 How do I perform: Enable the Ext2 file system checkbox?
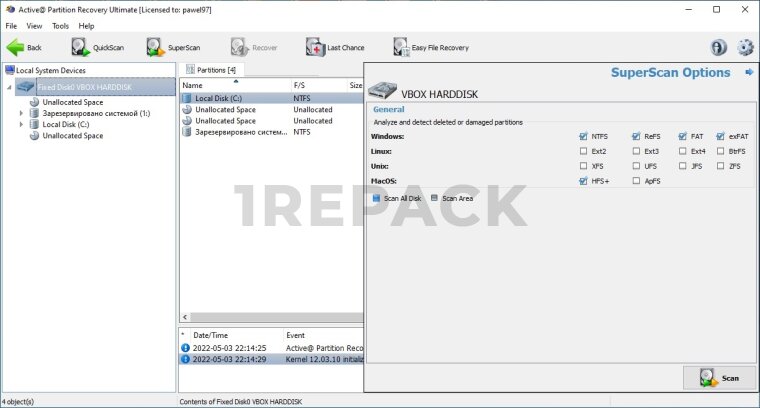(583, 151)
